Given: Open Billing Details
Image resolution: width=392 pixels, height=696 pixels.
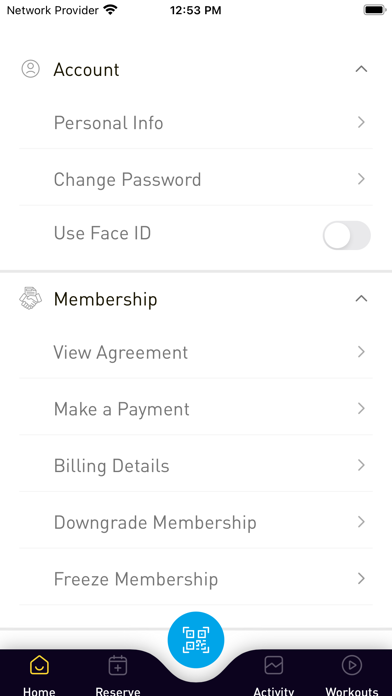Looking at the screenshot, I should 196,466.
